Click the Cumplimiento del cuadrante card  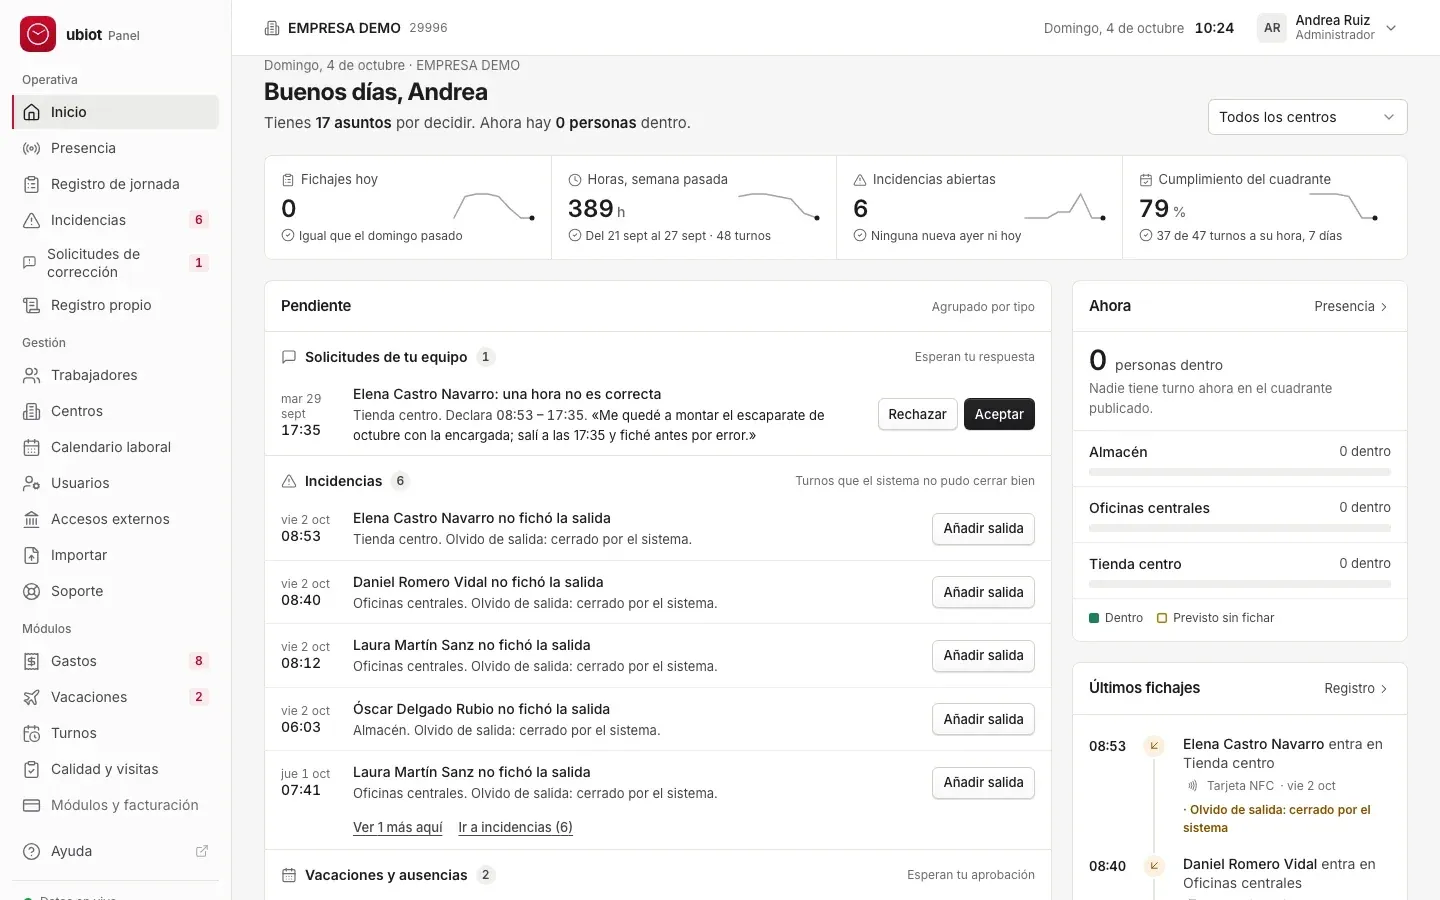tap(1265, 207)
